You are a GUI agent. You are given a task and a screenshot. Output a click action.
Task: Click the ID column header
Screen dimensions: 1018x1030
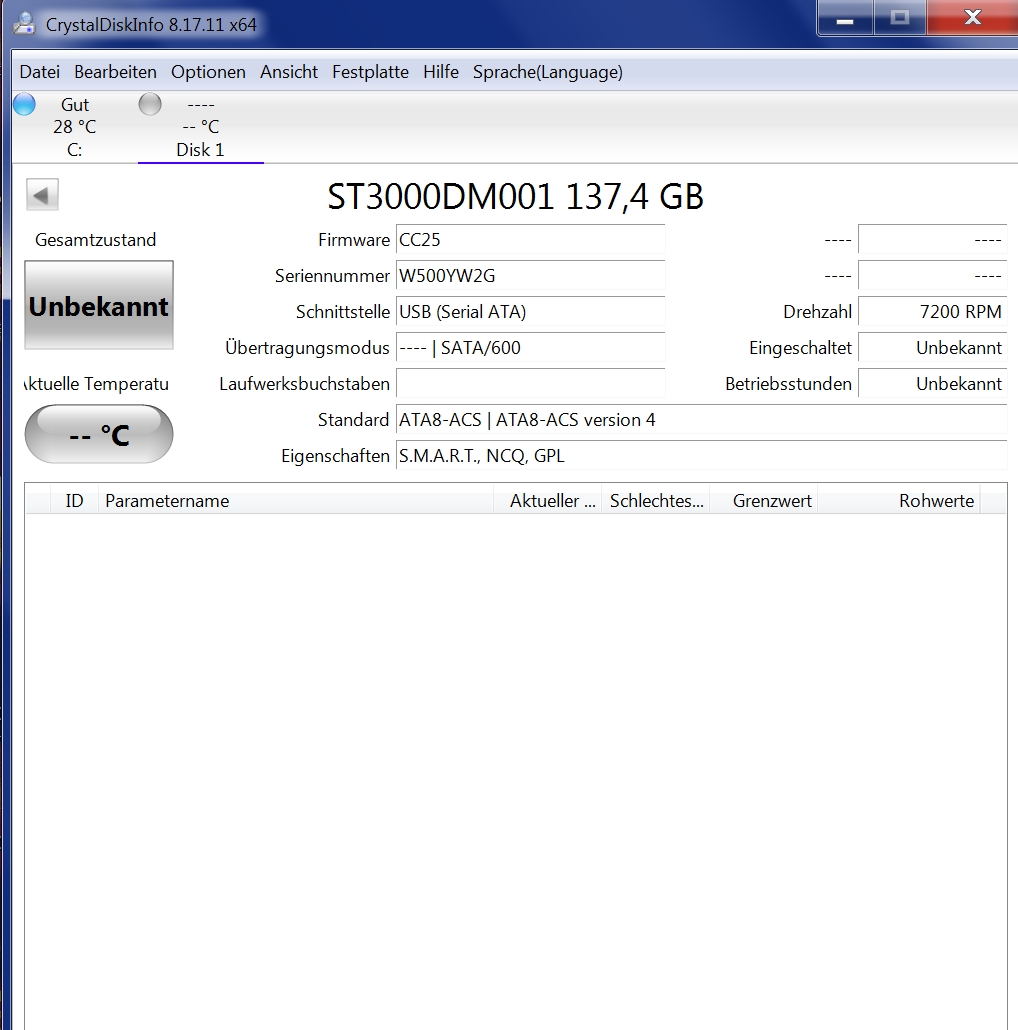pyautogui.click(x=74, y=501)
